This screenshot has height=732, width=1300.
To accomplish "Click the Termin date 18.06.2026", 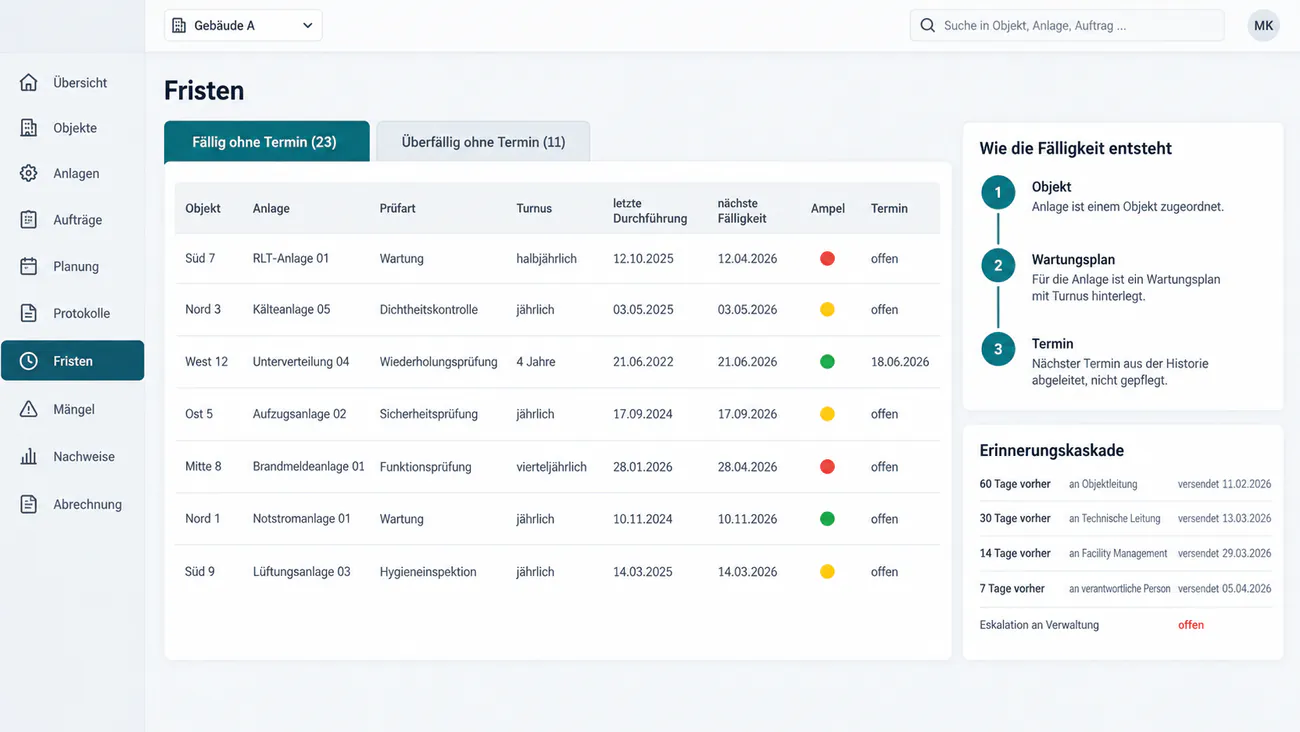I will click(x=900, y=361).
